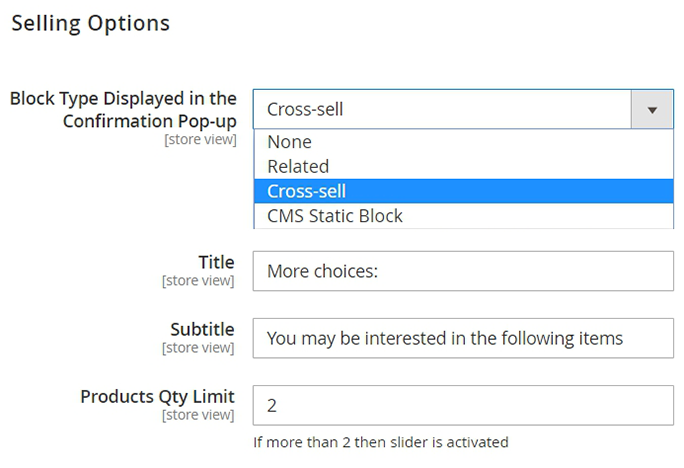Click the Title field label

216,262
